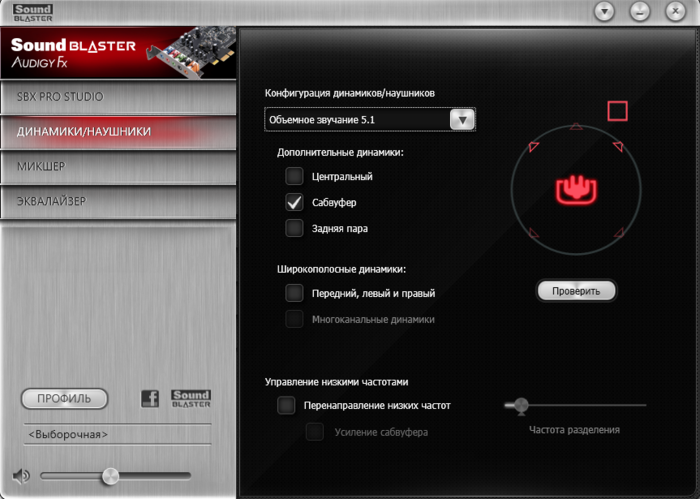Screen dimensions: 700x499
Task: Click the front left speaker triangle
Action: tap(533, 147)
